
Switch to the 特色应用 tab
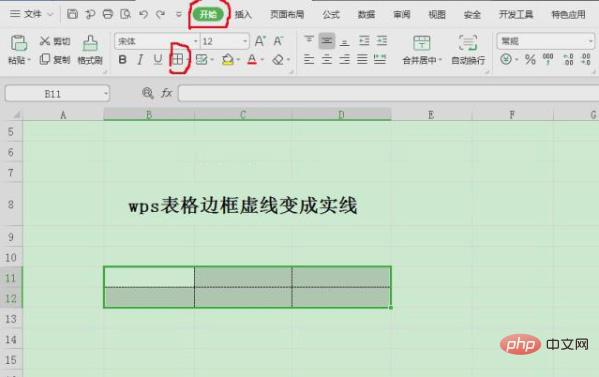568,15
